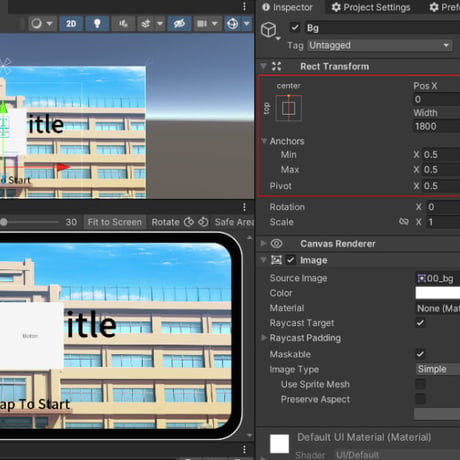Open the Scene view shading mode icon
The image size is (460, 460).
pos(37,24)
